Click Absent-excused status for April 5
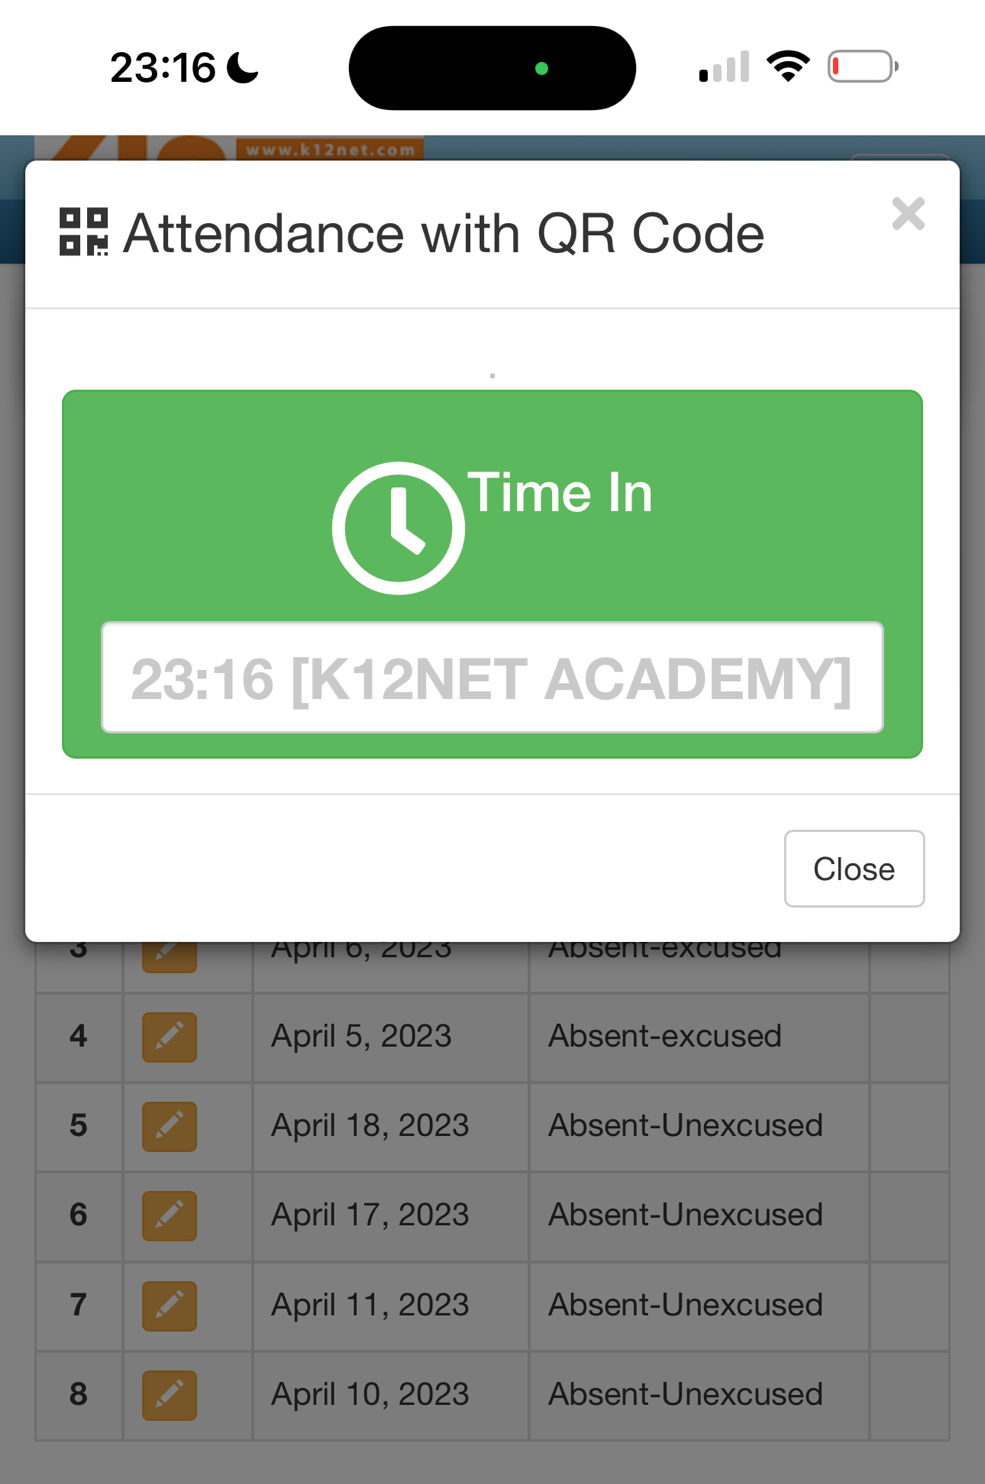 [664, 1036]
